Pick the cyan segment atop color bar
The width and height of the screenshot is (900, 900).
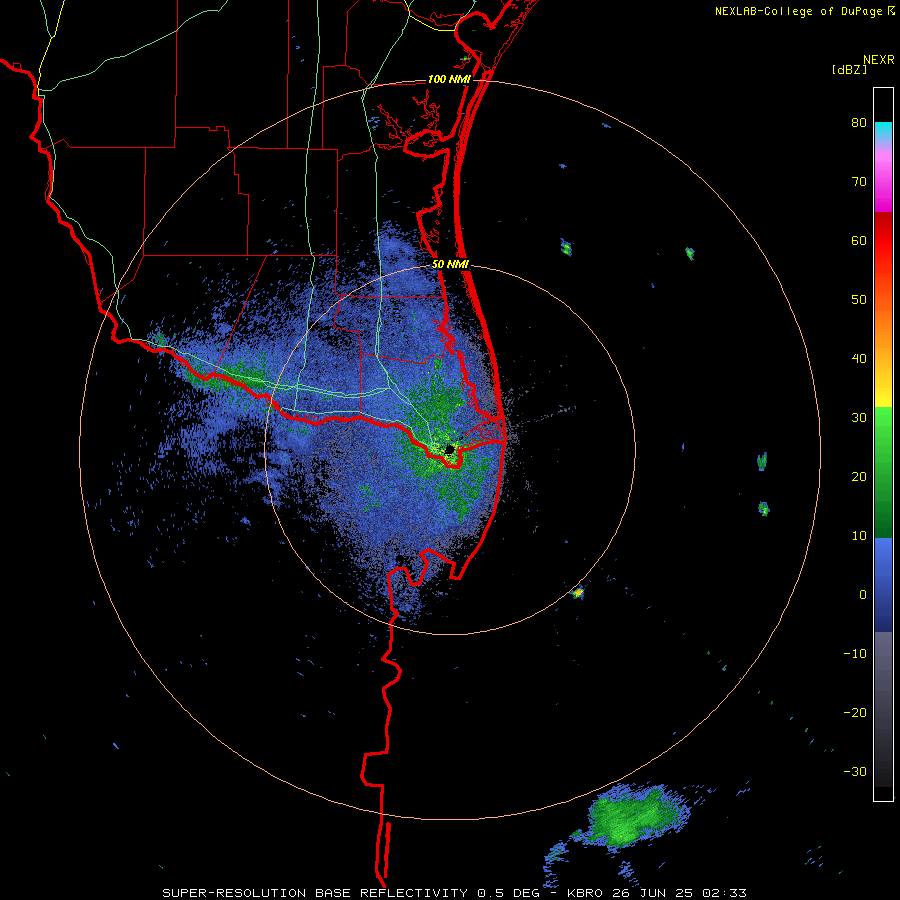click(x=883, y=132)
